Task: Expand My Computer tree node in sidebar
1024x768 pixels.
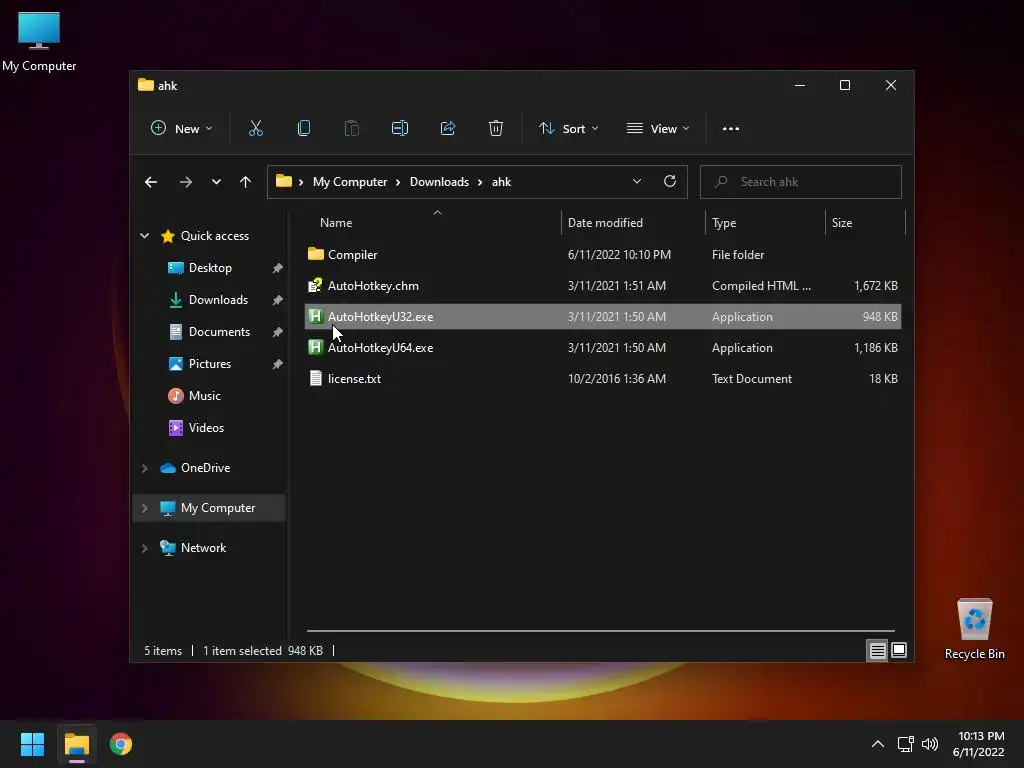Action: 144,508
